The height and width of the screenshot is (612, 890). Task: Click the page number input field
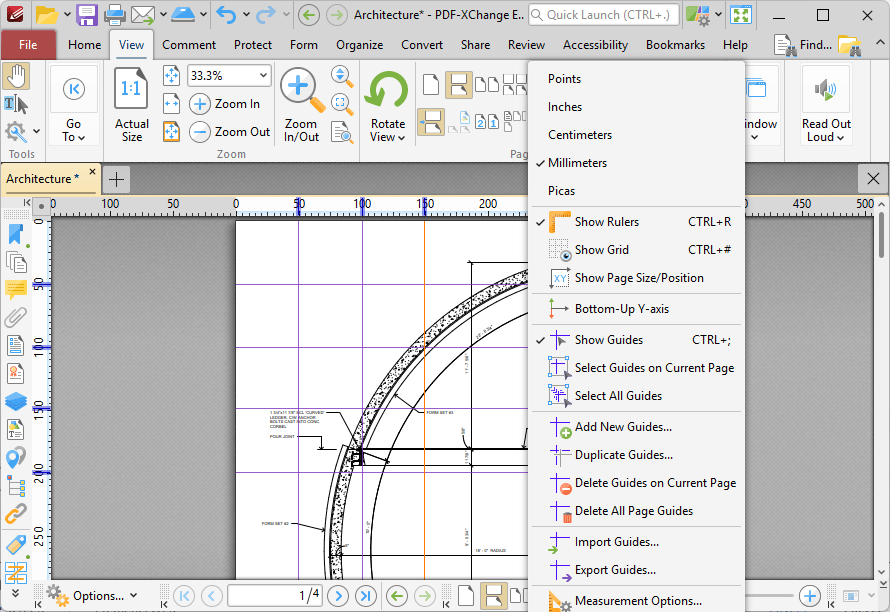[x=275, y=596]
